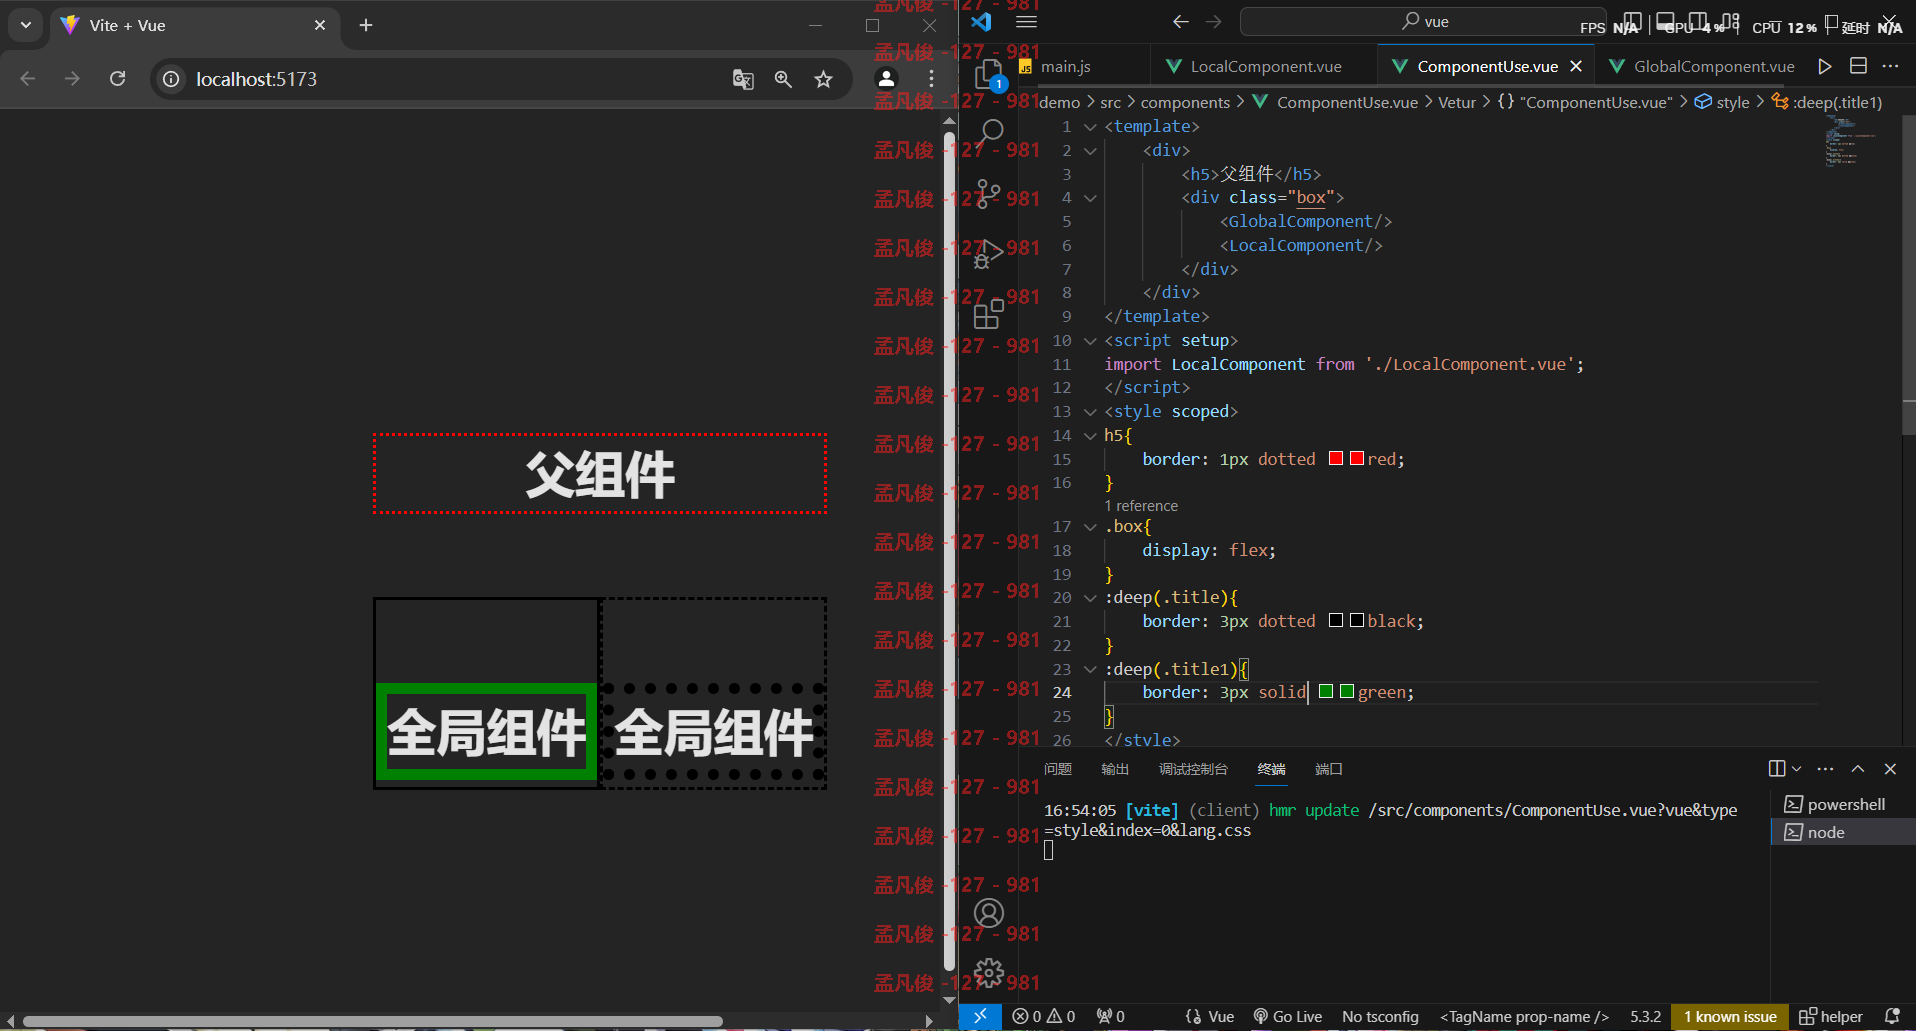Click the helper item in the status bar

pos(1831,1016)
